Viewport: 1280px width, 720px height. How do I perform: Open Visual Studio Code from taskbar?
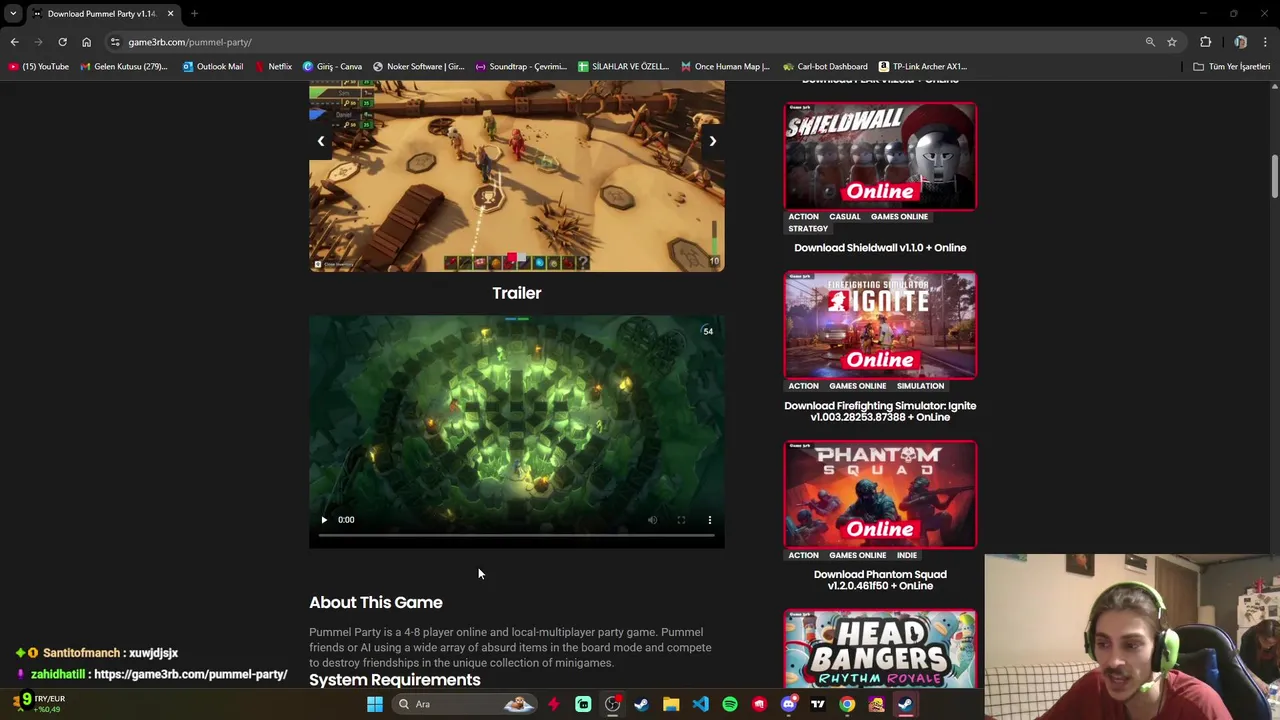pos(700,704)
